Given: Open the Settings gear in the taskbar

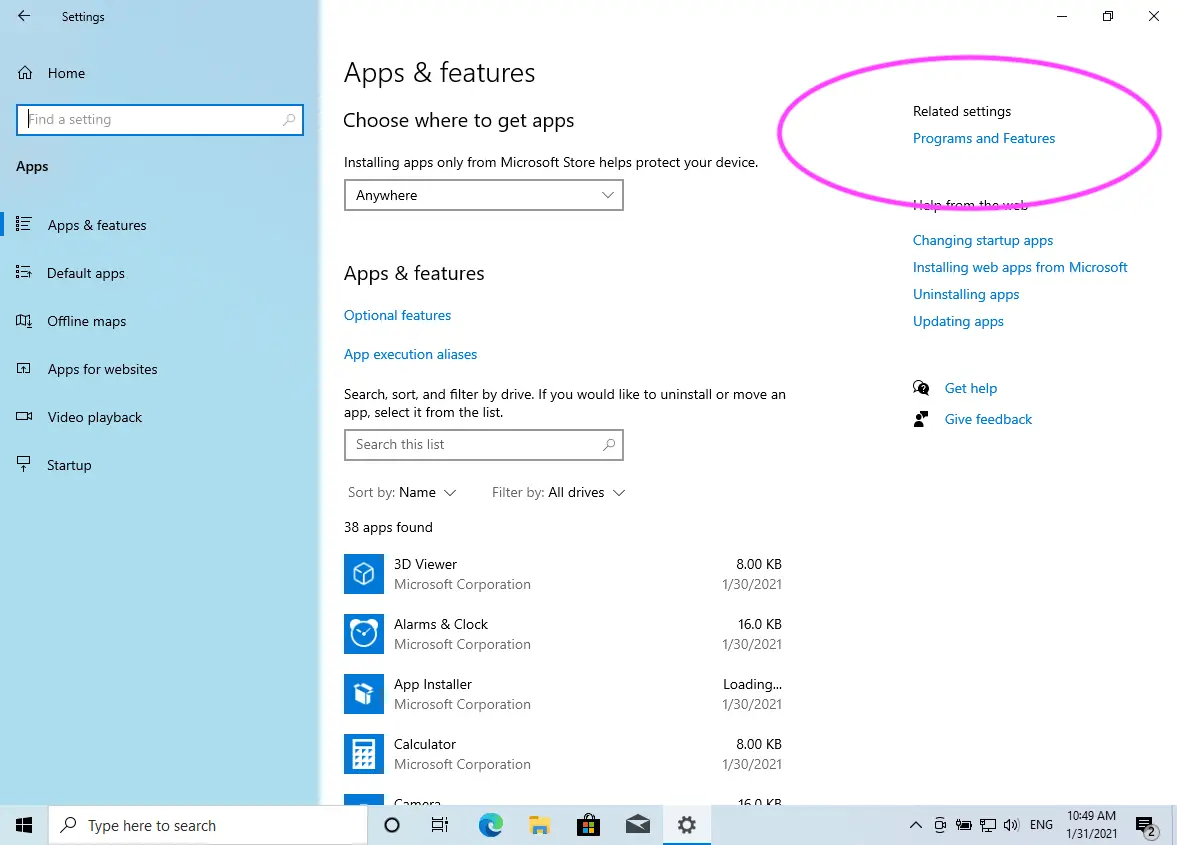Looking at the screenshot, I should [686, 825].
